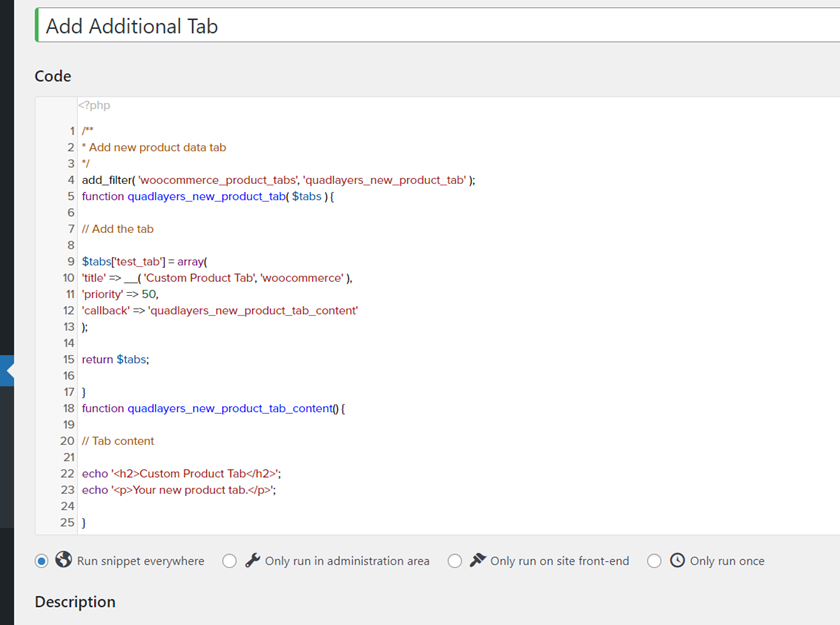Select 'Only run in administration area' radio button
The width and height of the screenshot is (840, 625).
coord(229,561)
